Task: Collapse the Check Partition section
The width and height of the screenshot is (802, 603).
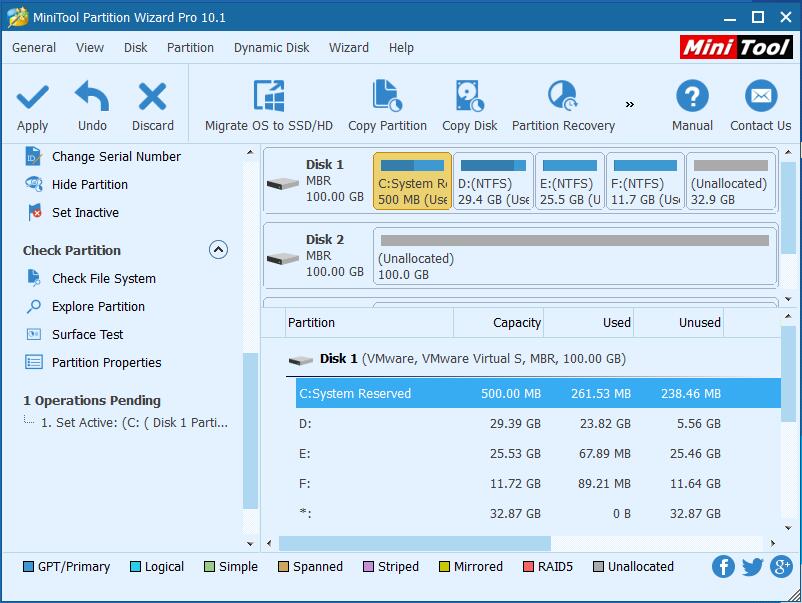Action: point(218,250)
